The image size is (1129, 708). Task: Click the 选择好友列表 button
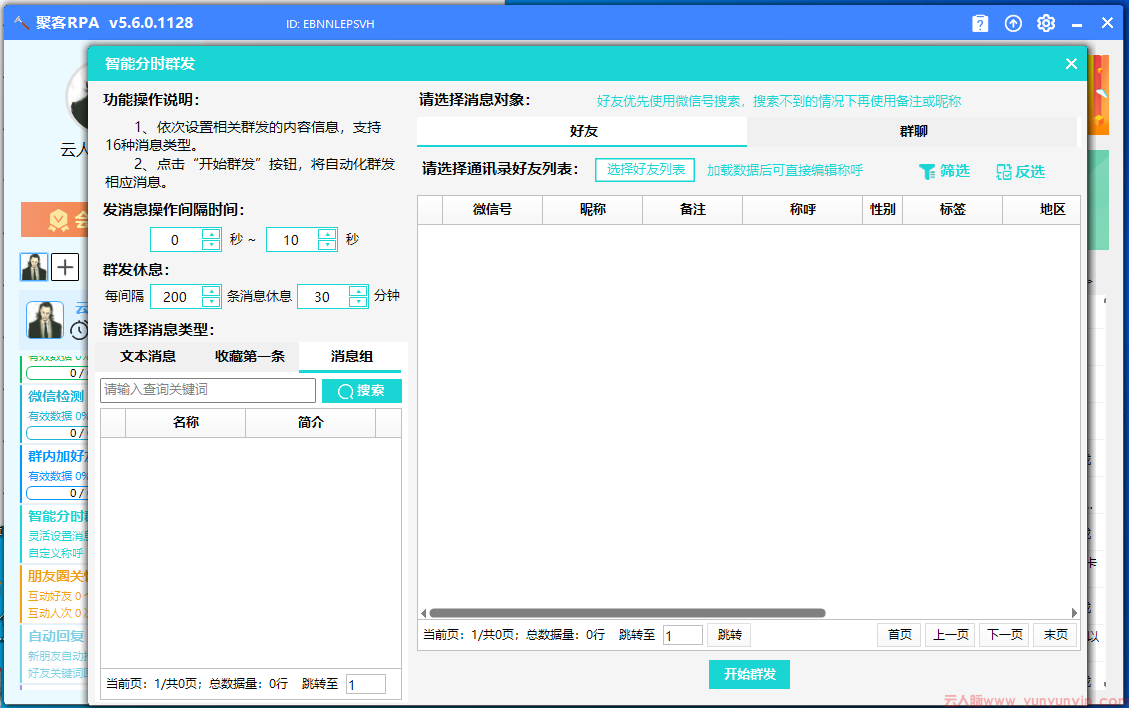644,169
